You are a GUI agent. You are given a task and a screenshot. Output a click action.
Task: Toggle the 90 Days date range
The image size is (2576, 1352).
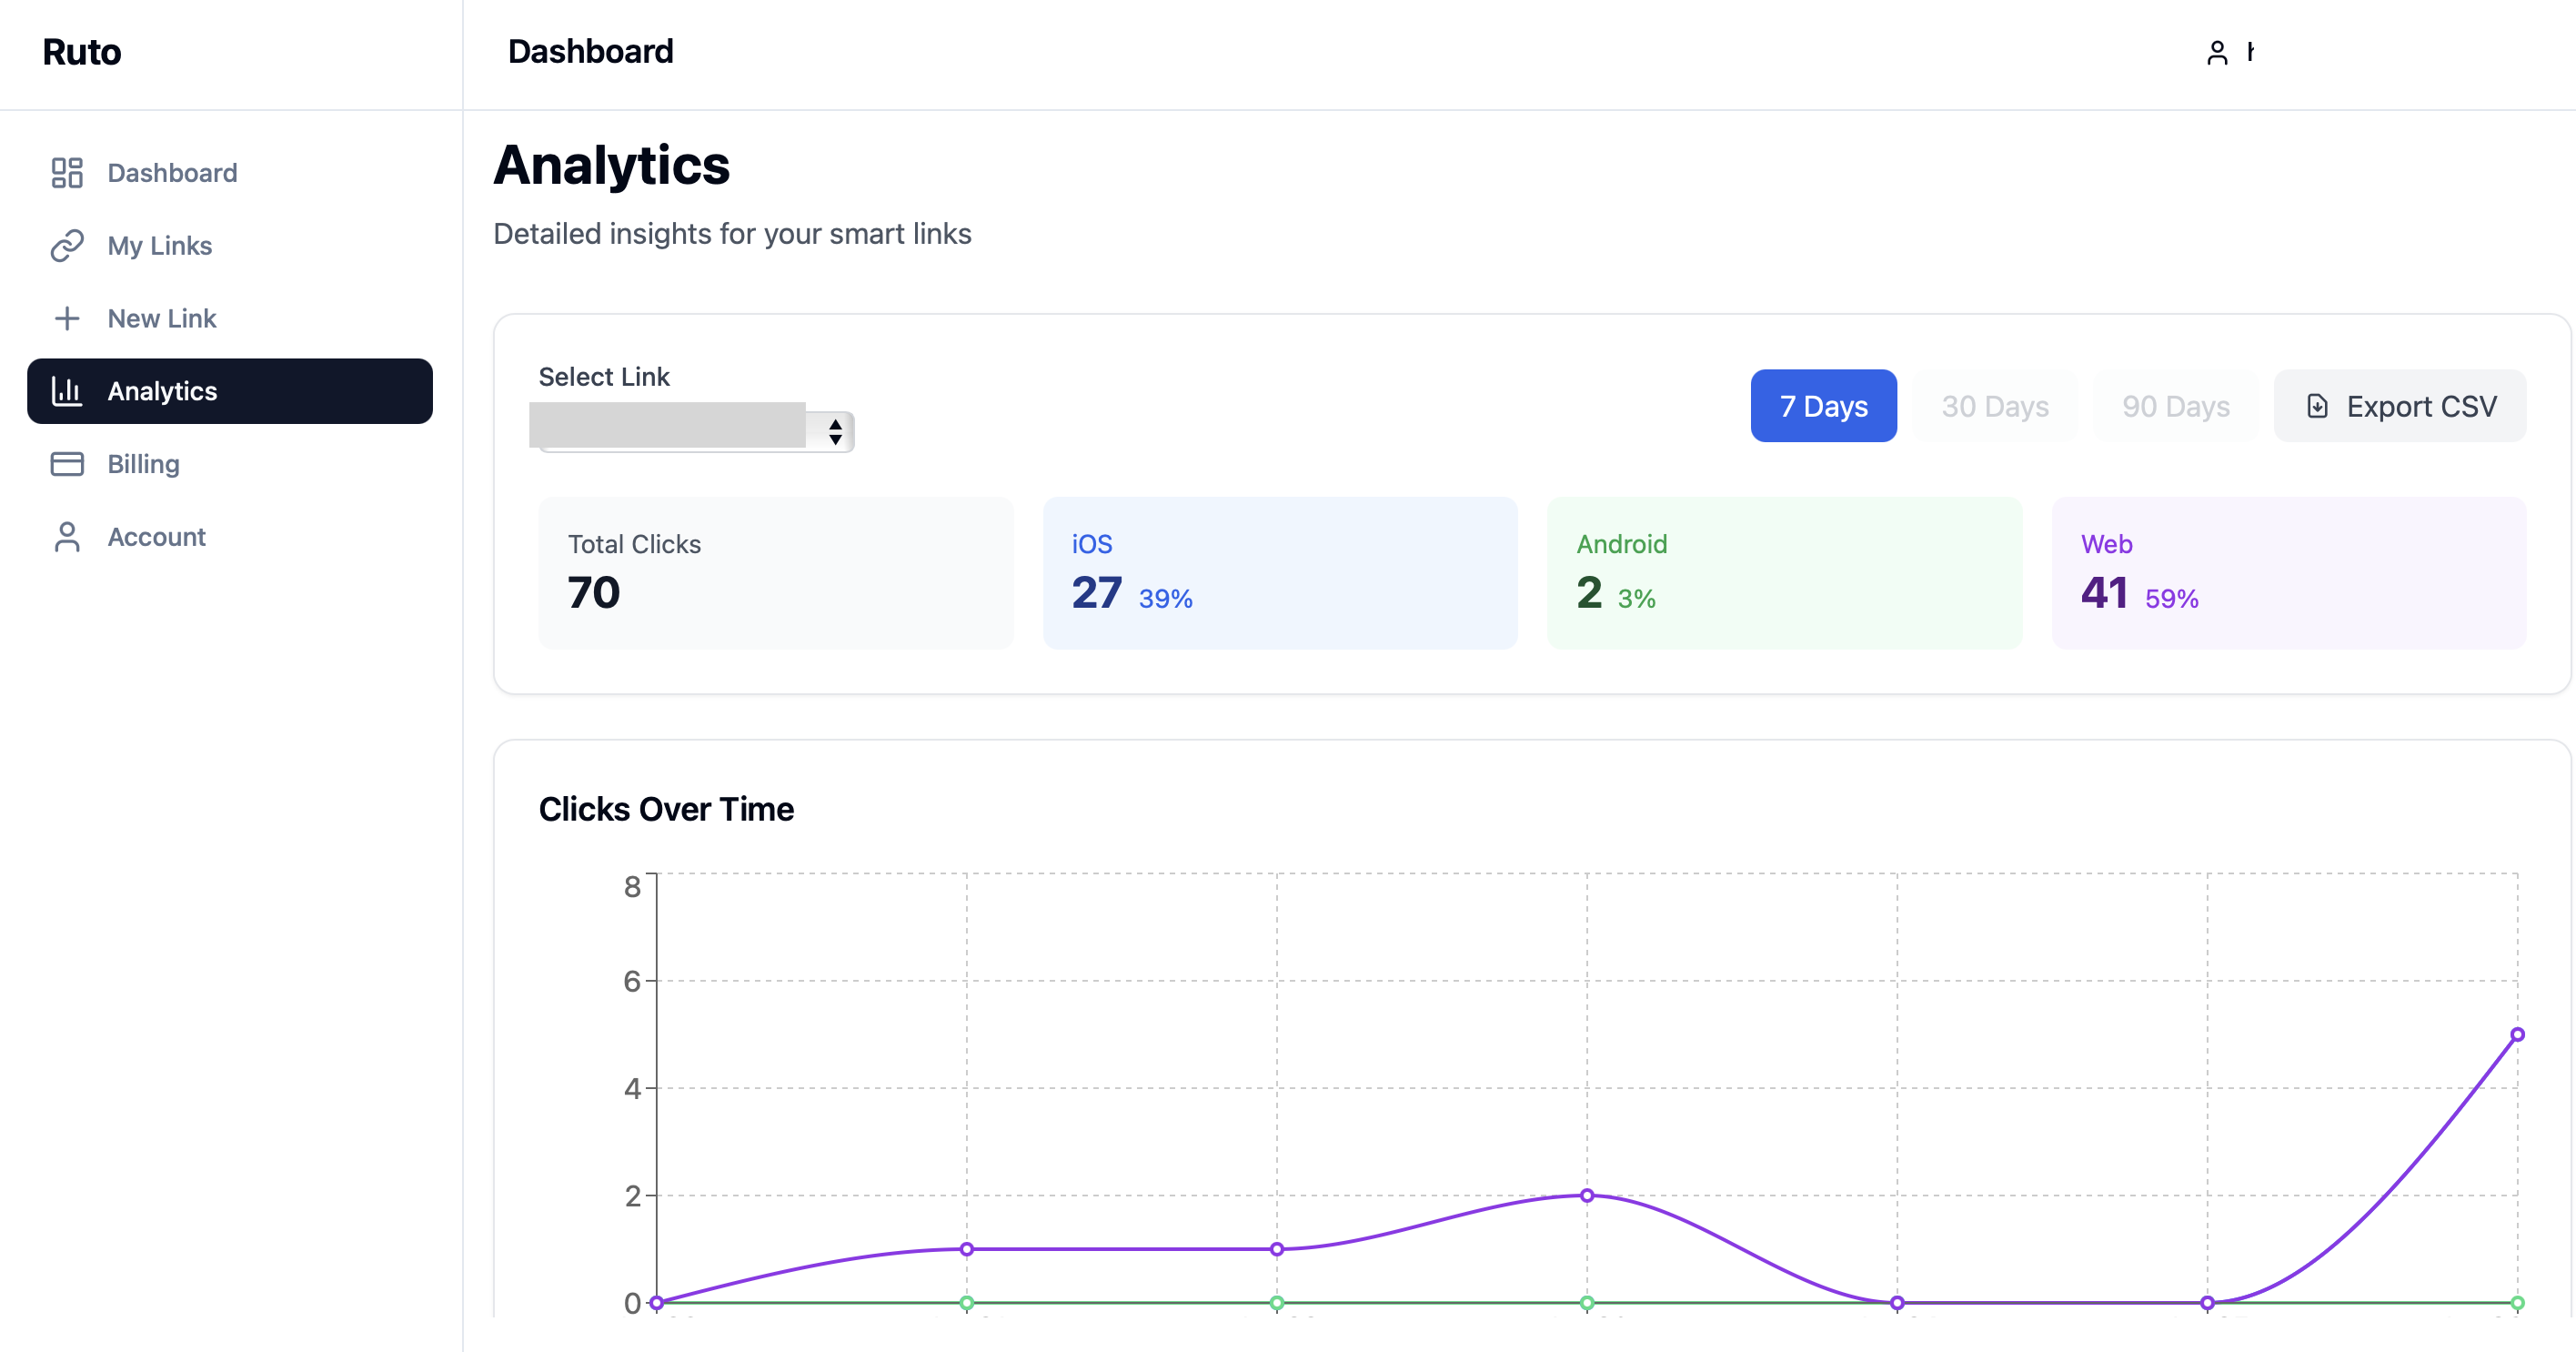click(2175, 406)
